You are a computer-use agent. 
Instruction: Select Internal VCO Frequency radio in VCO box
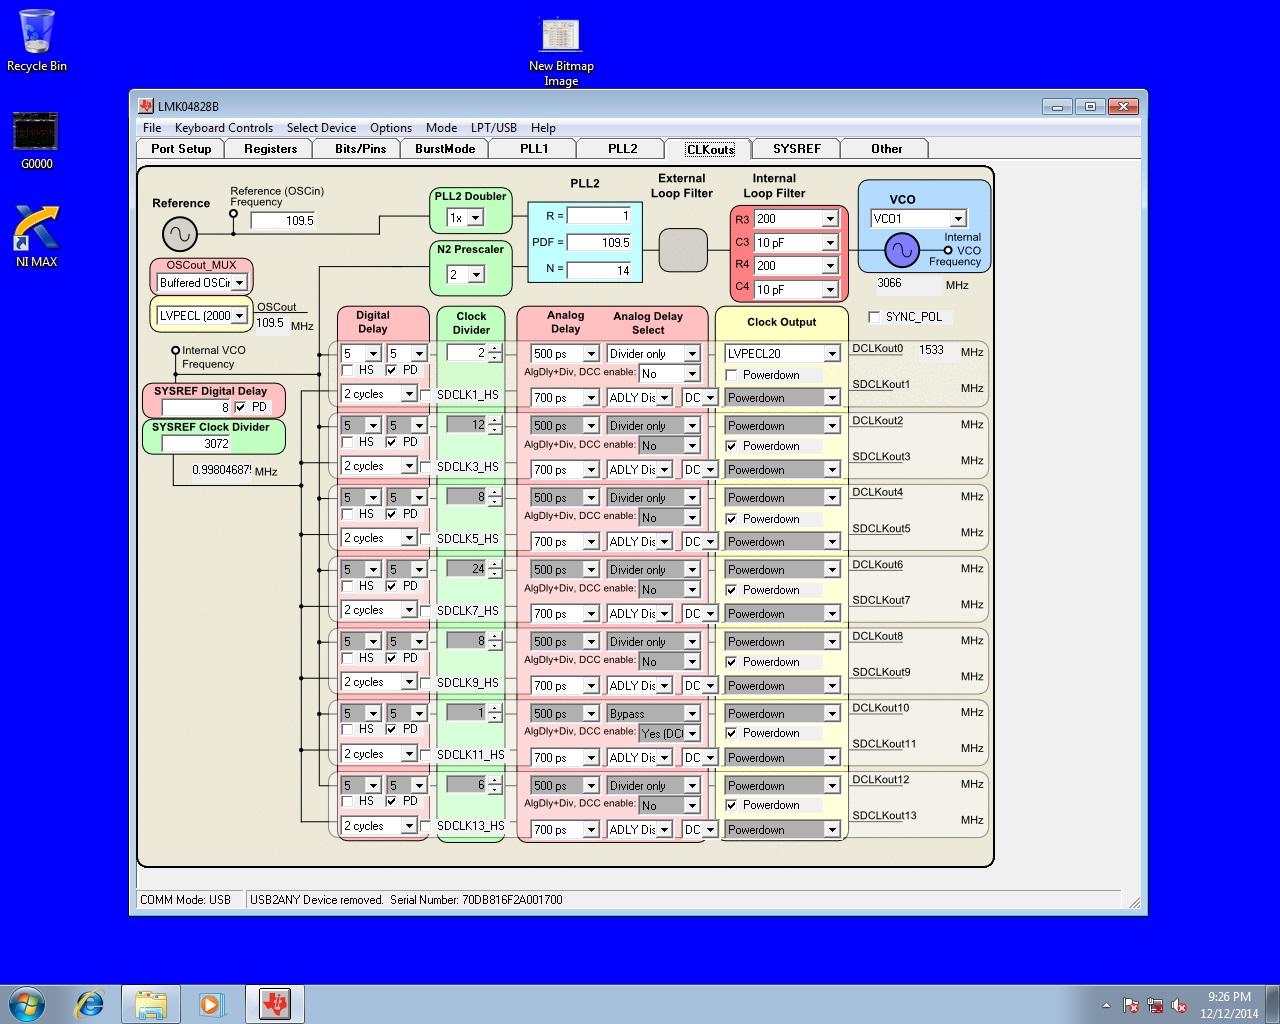click(x=948, y=250)
